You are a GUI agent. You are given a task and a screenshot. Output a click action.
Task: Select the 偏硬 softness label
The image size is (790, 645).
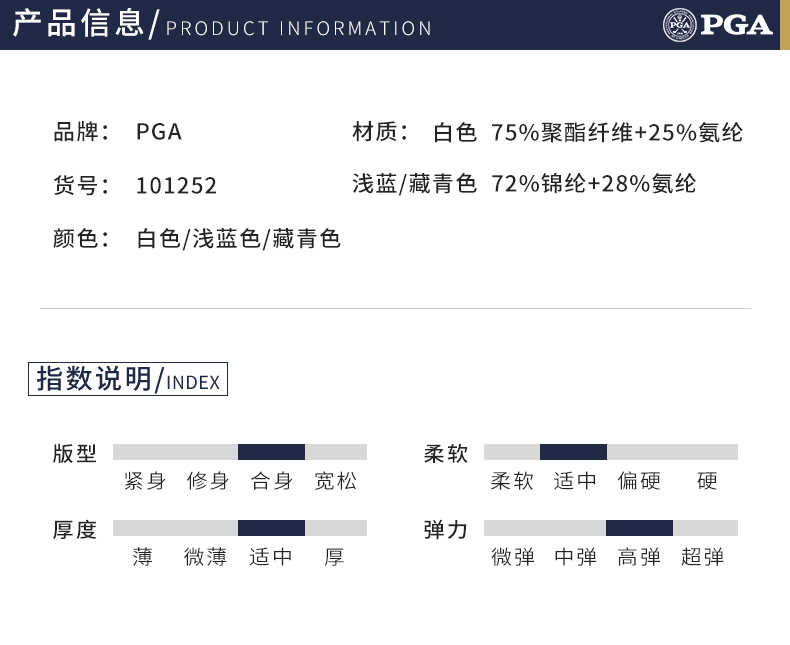tap(639, 481)
